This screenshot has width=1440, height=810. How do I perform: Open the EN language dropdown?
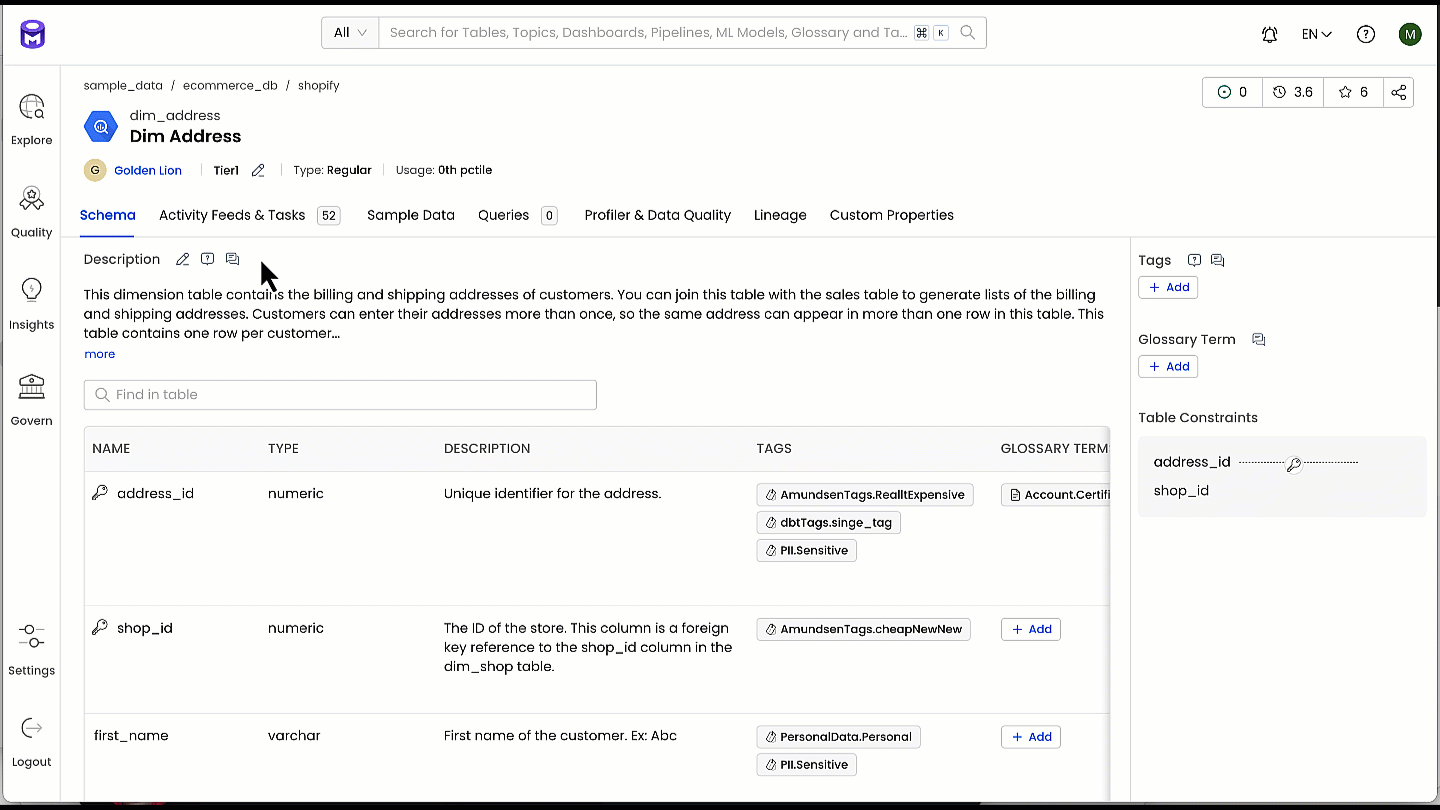pyautogui.click(x=1316, y=34)
